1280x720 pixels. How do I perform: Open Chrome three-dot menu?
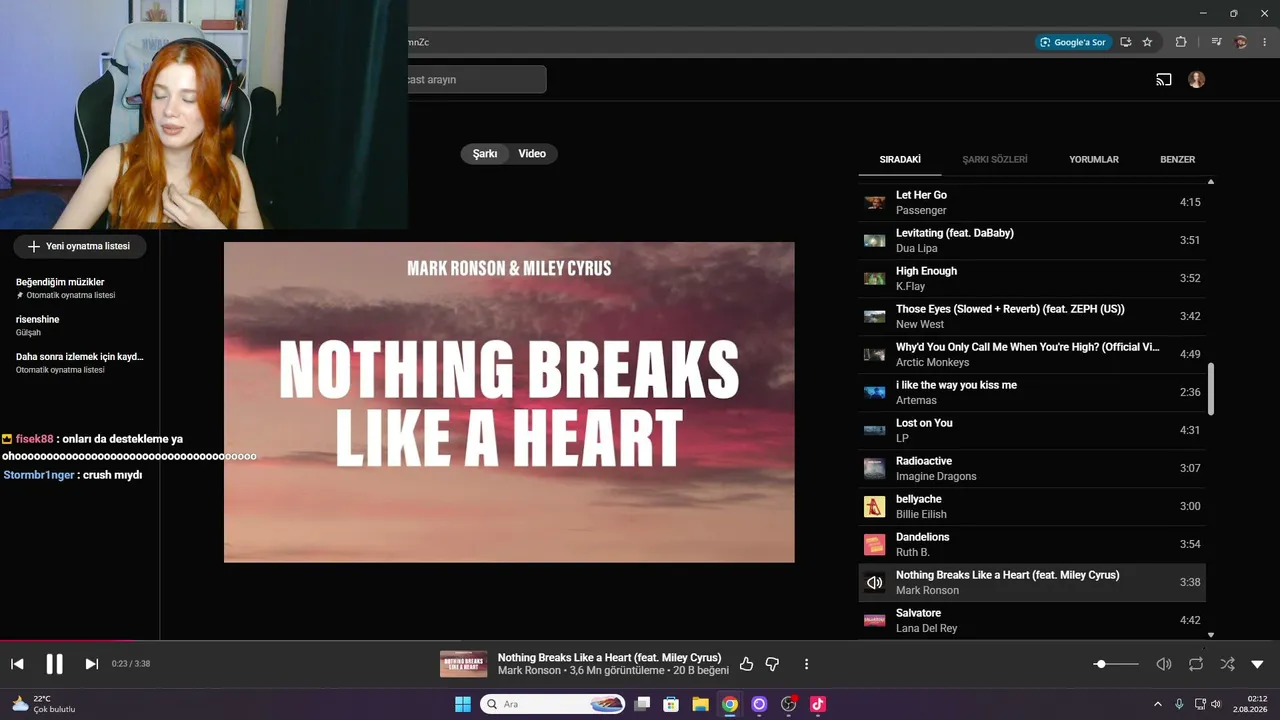point(1265,42)
